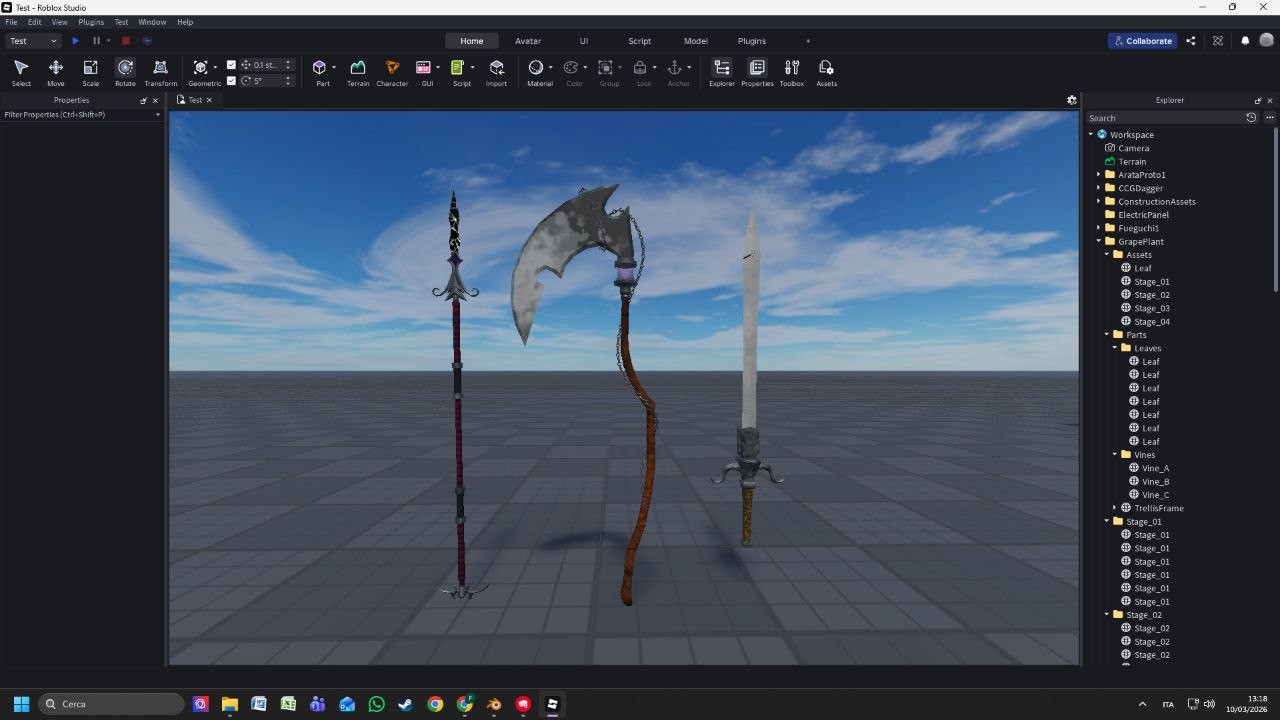
Task: Open the Terrain editor
Action: pos(357,70)
